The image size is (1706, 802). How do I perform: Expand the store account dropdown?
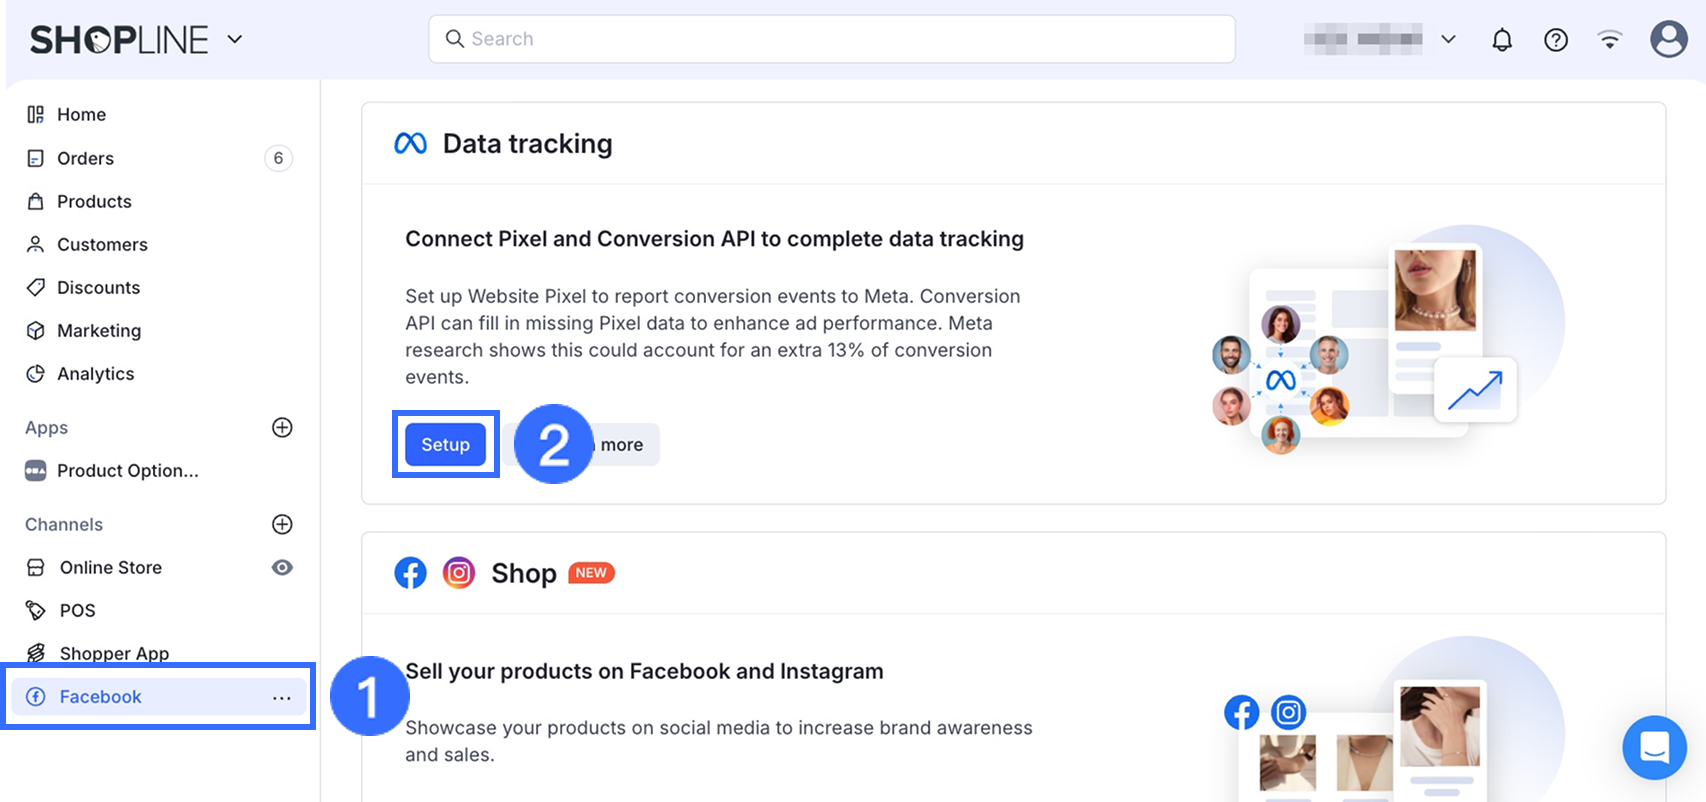click(x=1447, y=40)
